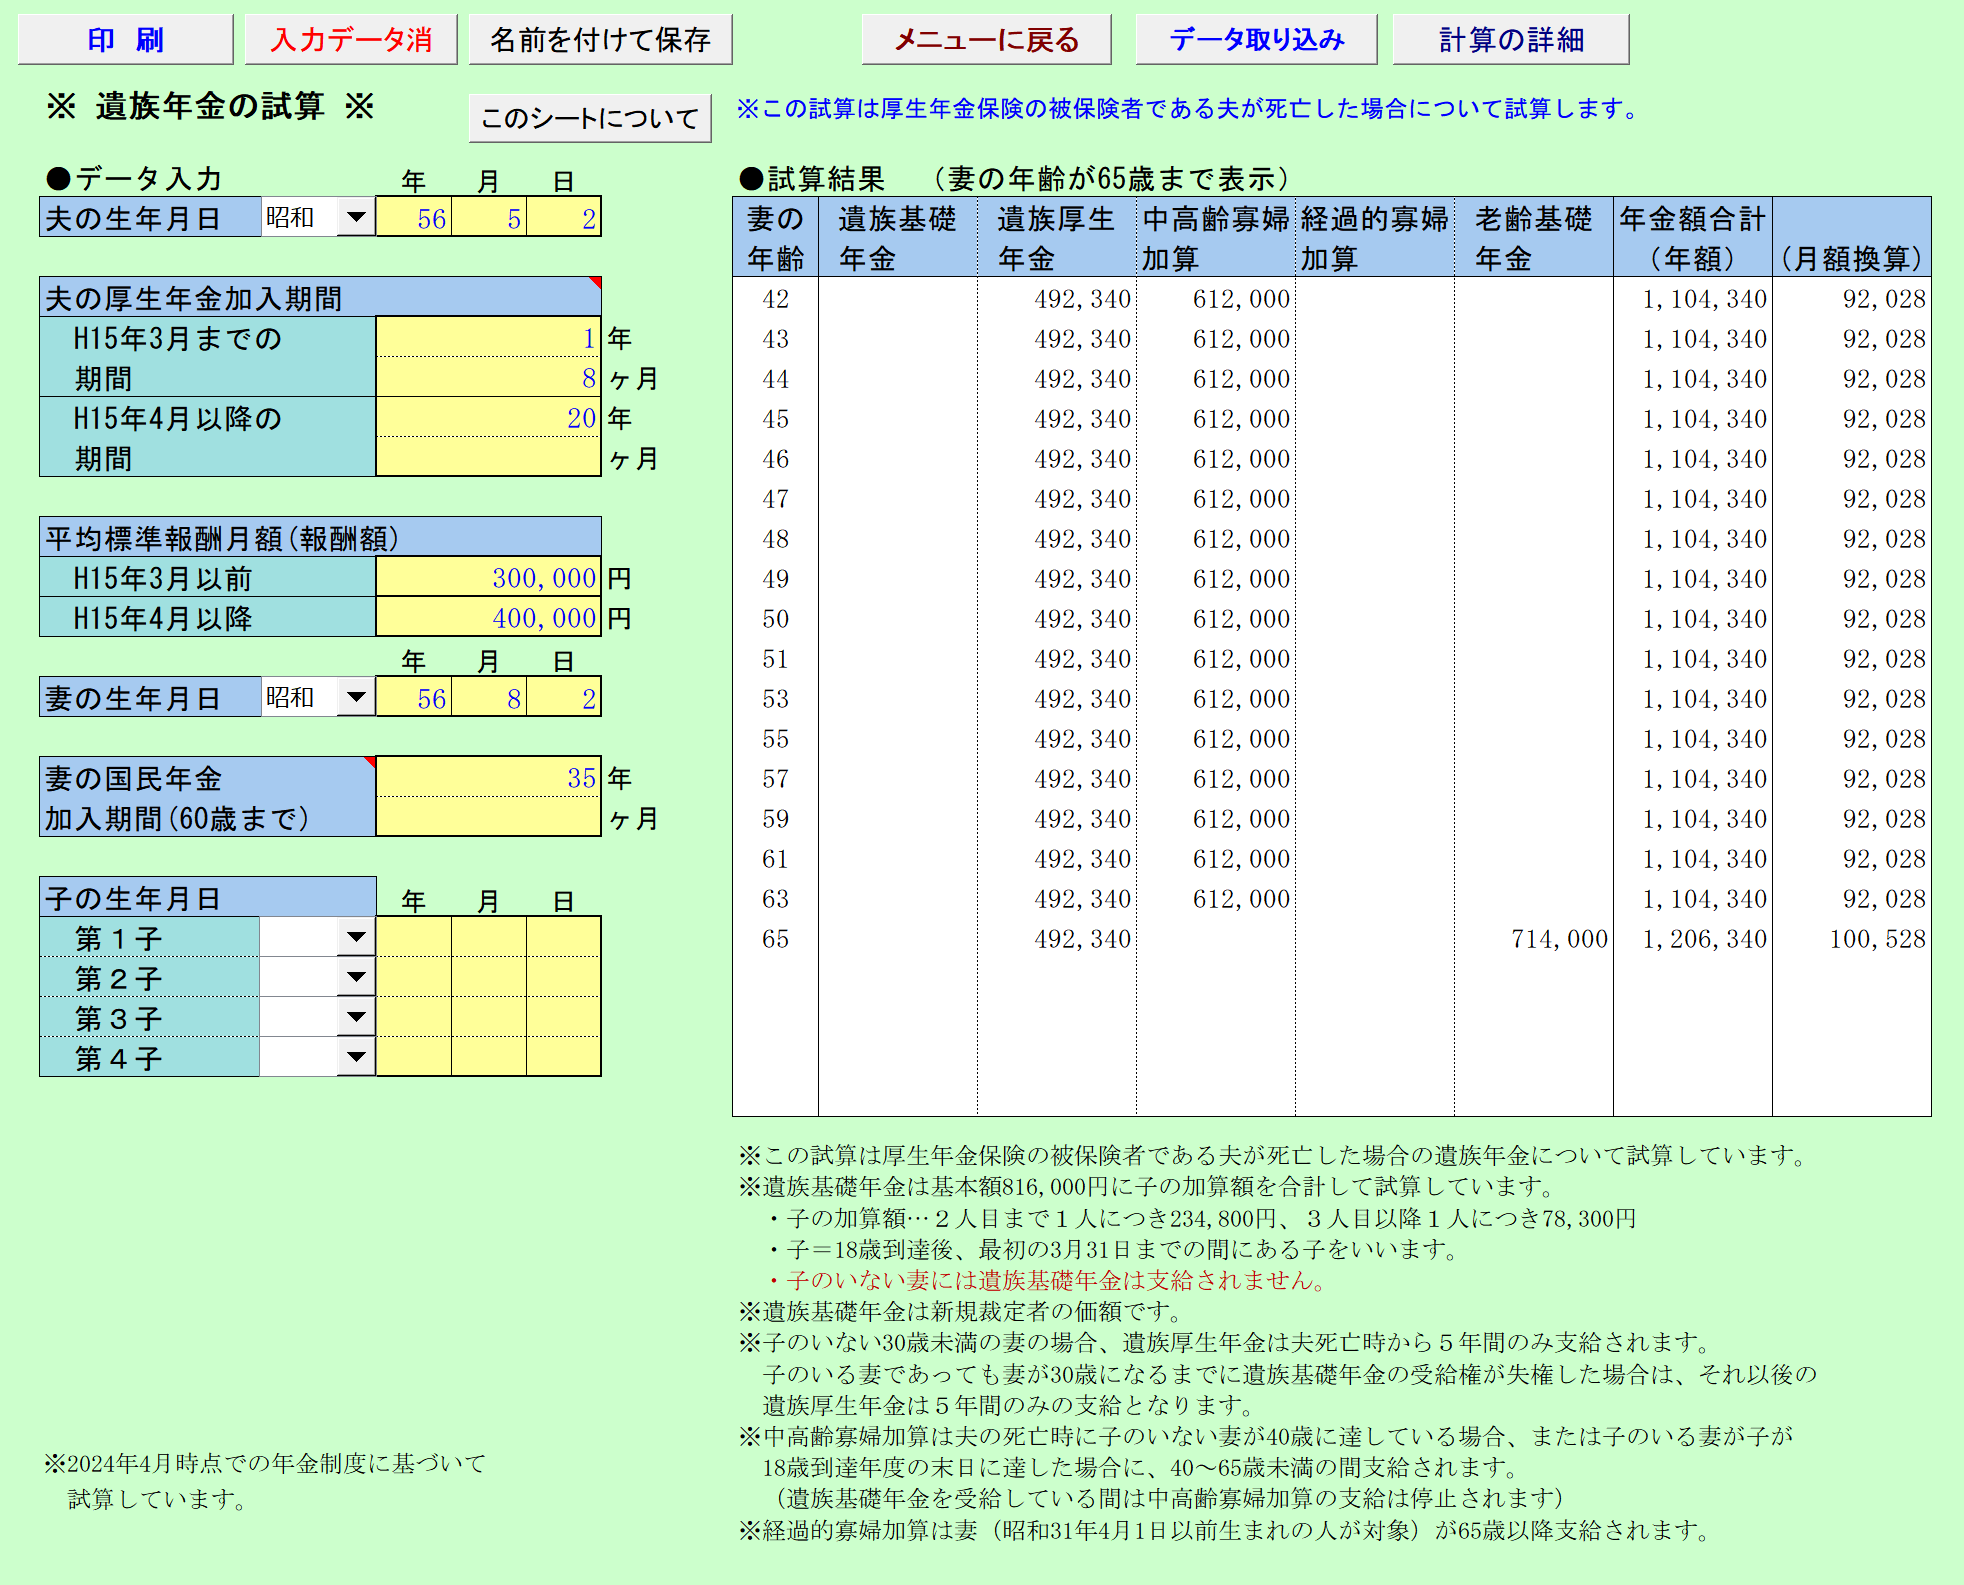Select 第３子 birth year cell
Image resolution: width=1964 pixels, height=1585 pixels.
point(414,1017)
